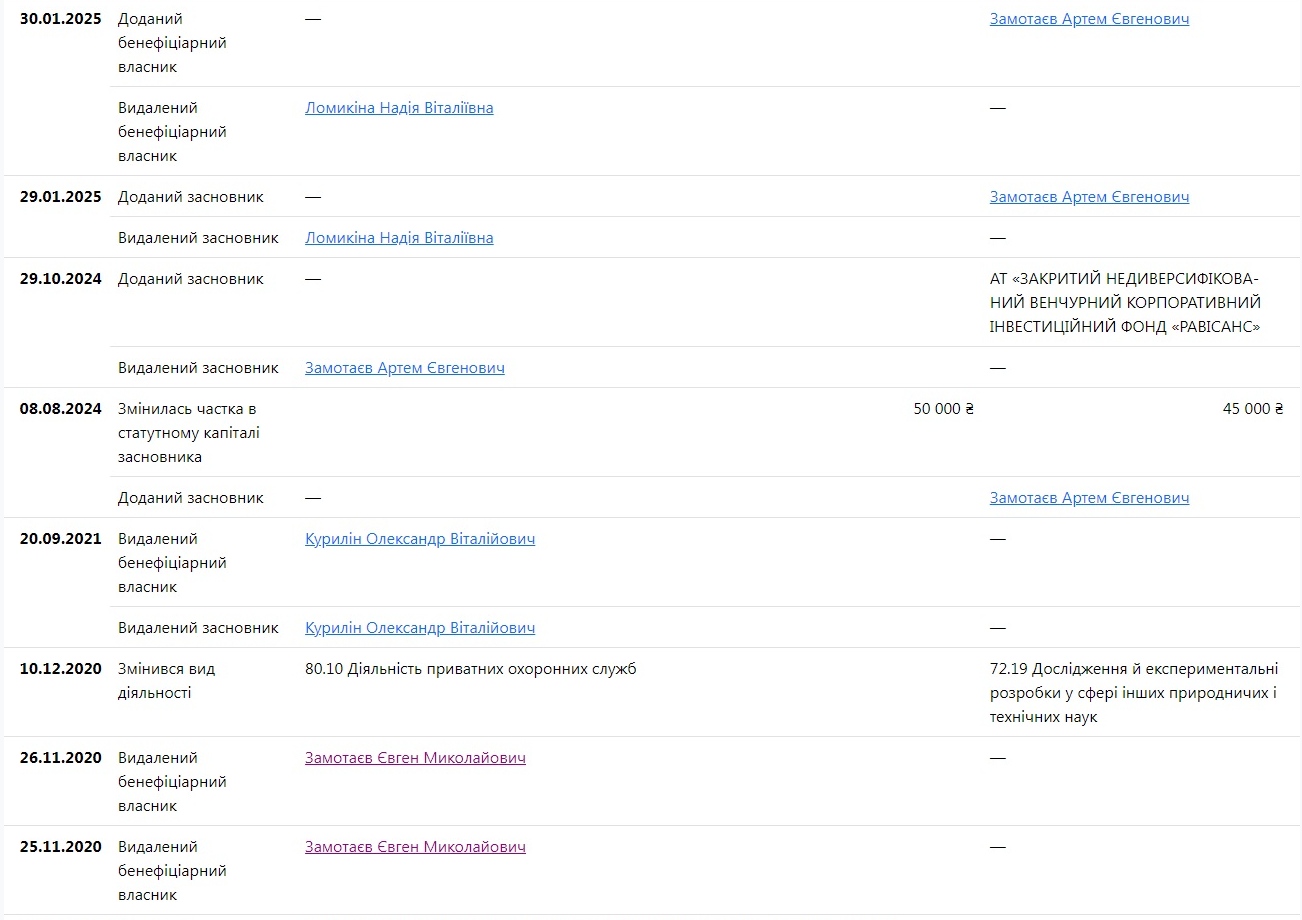The height and width of the screenshot is (920, 1302).
Task: Open Замотаєв Євген link dated 25.11.2020
Action: (x=415, y=847)
